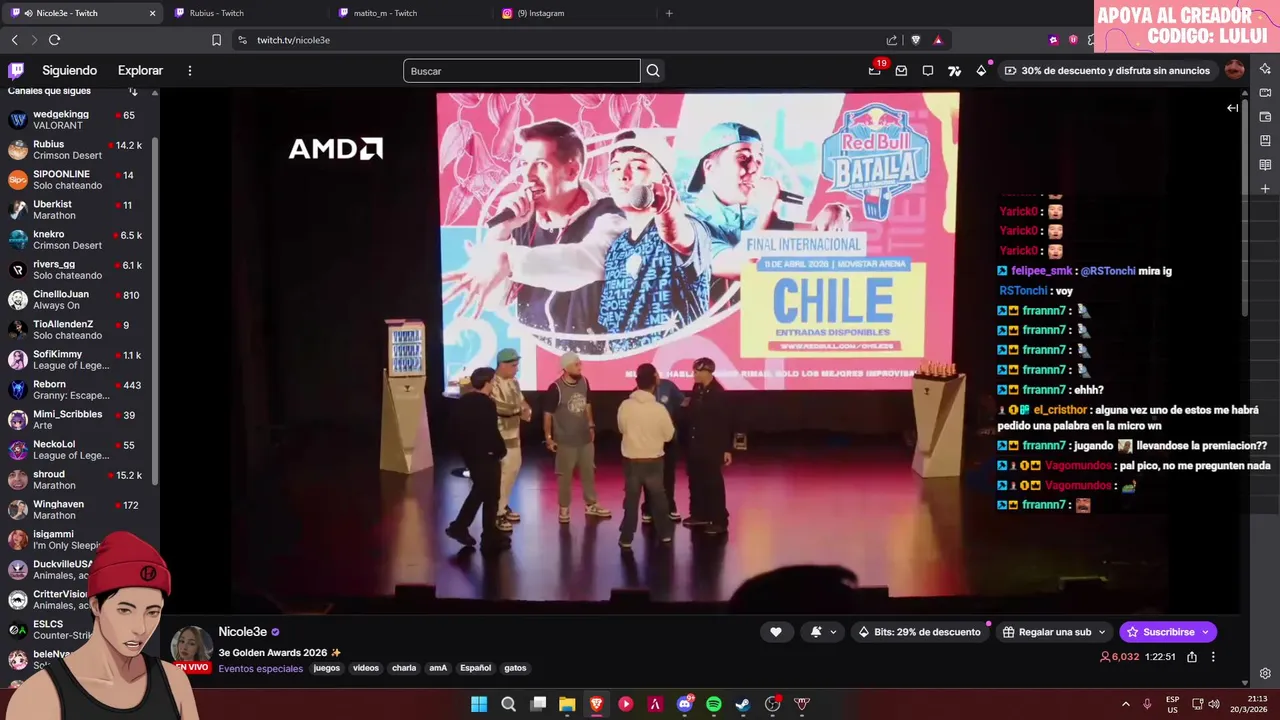This screenshot has height=720, width=1280.
Task: Open stream more options three dots
Action: point(1213,657)
